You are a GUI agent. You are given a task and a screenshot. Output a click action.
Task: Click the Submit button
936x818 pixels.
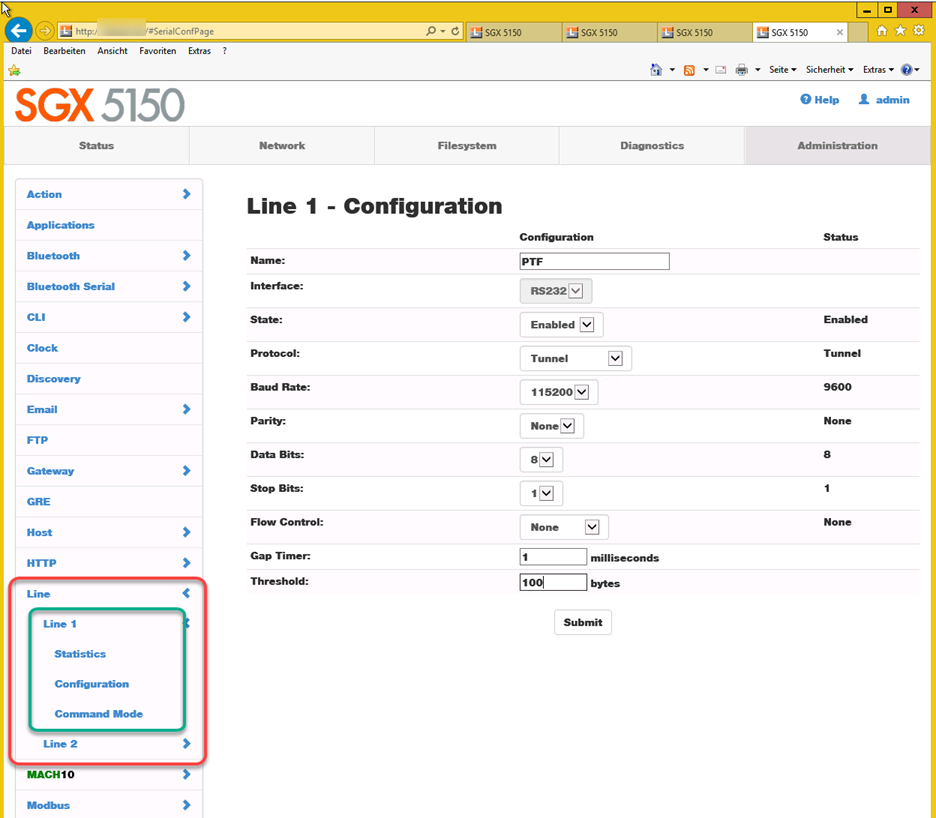pos(583,622)
